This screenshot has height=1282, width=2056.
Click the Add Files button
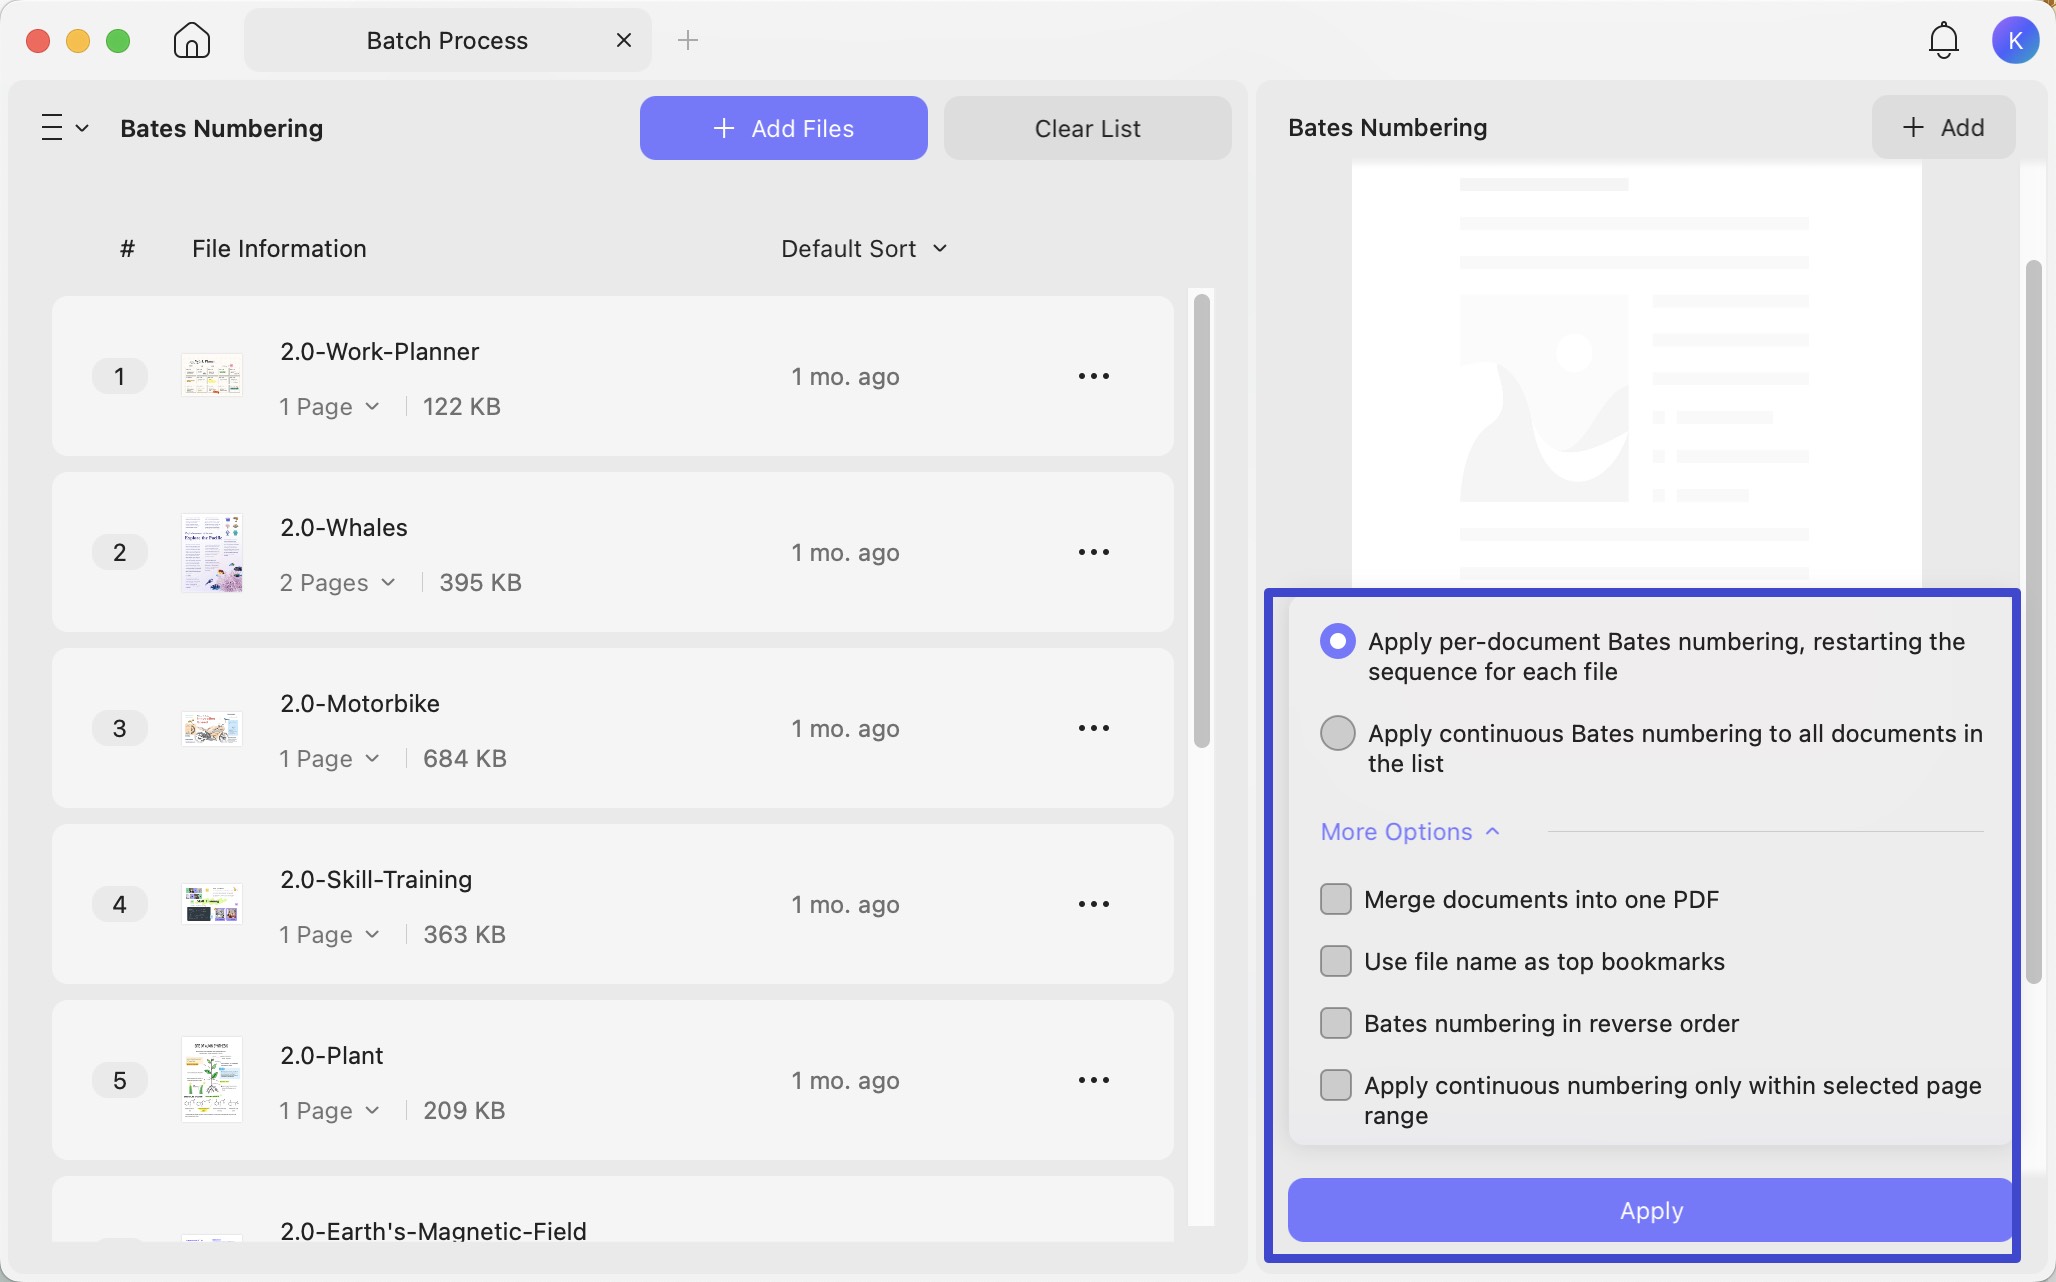783,128
